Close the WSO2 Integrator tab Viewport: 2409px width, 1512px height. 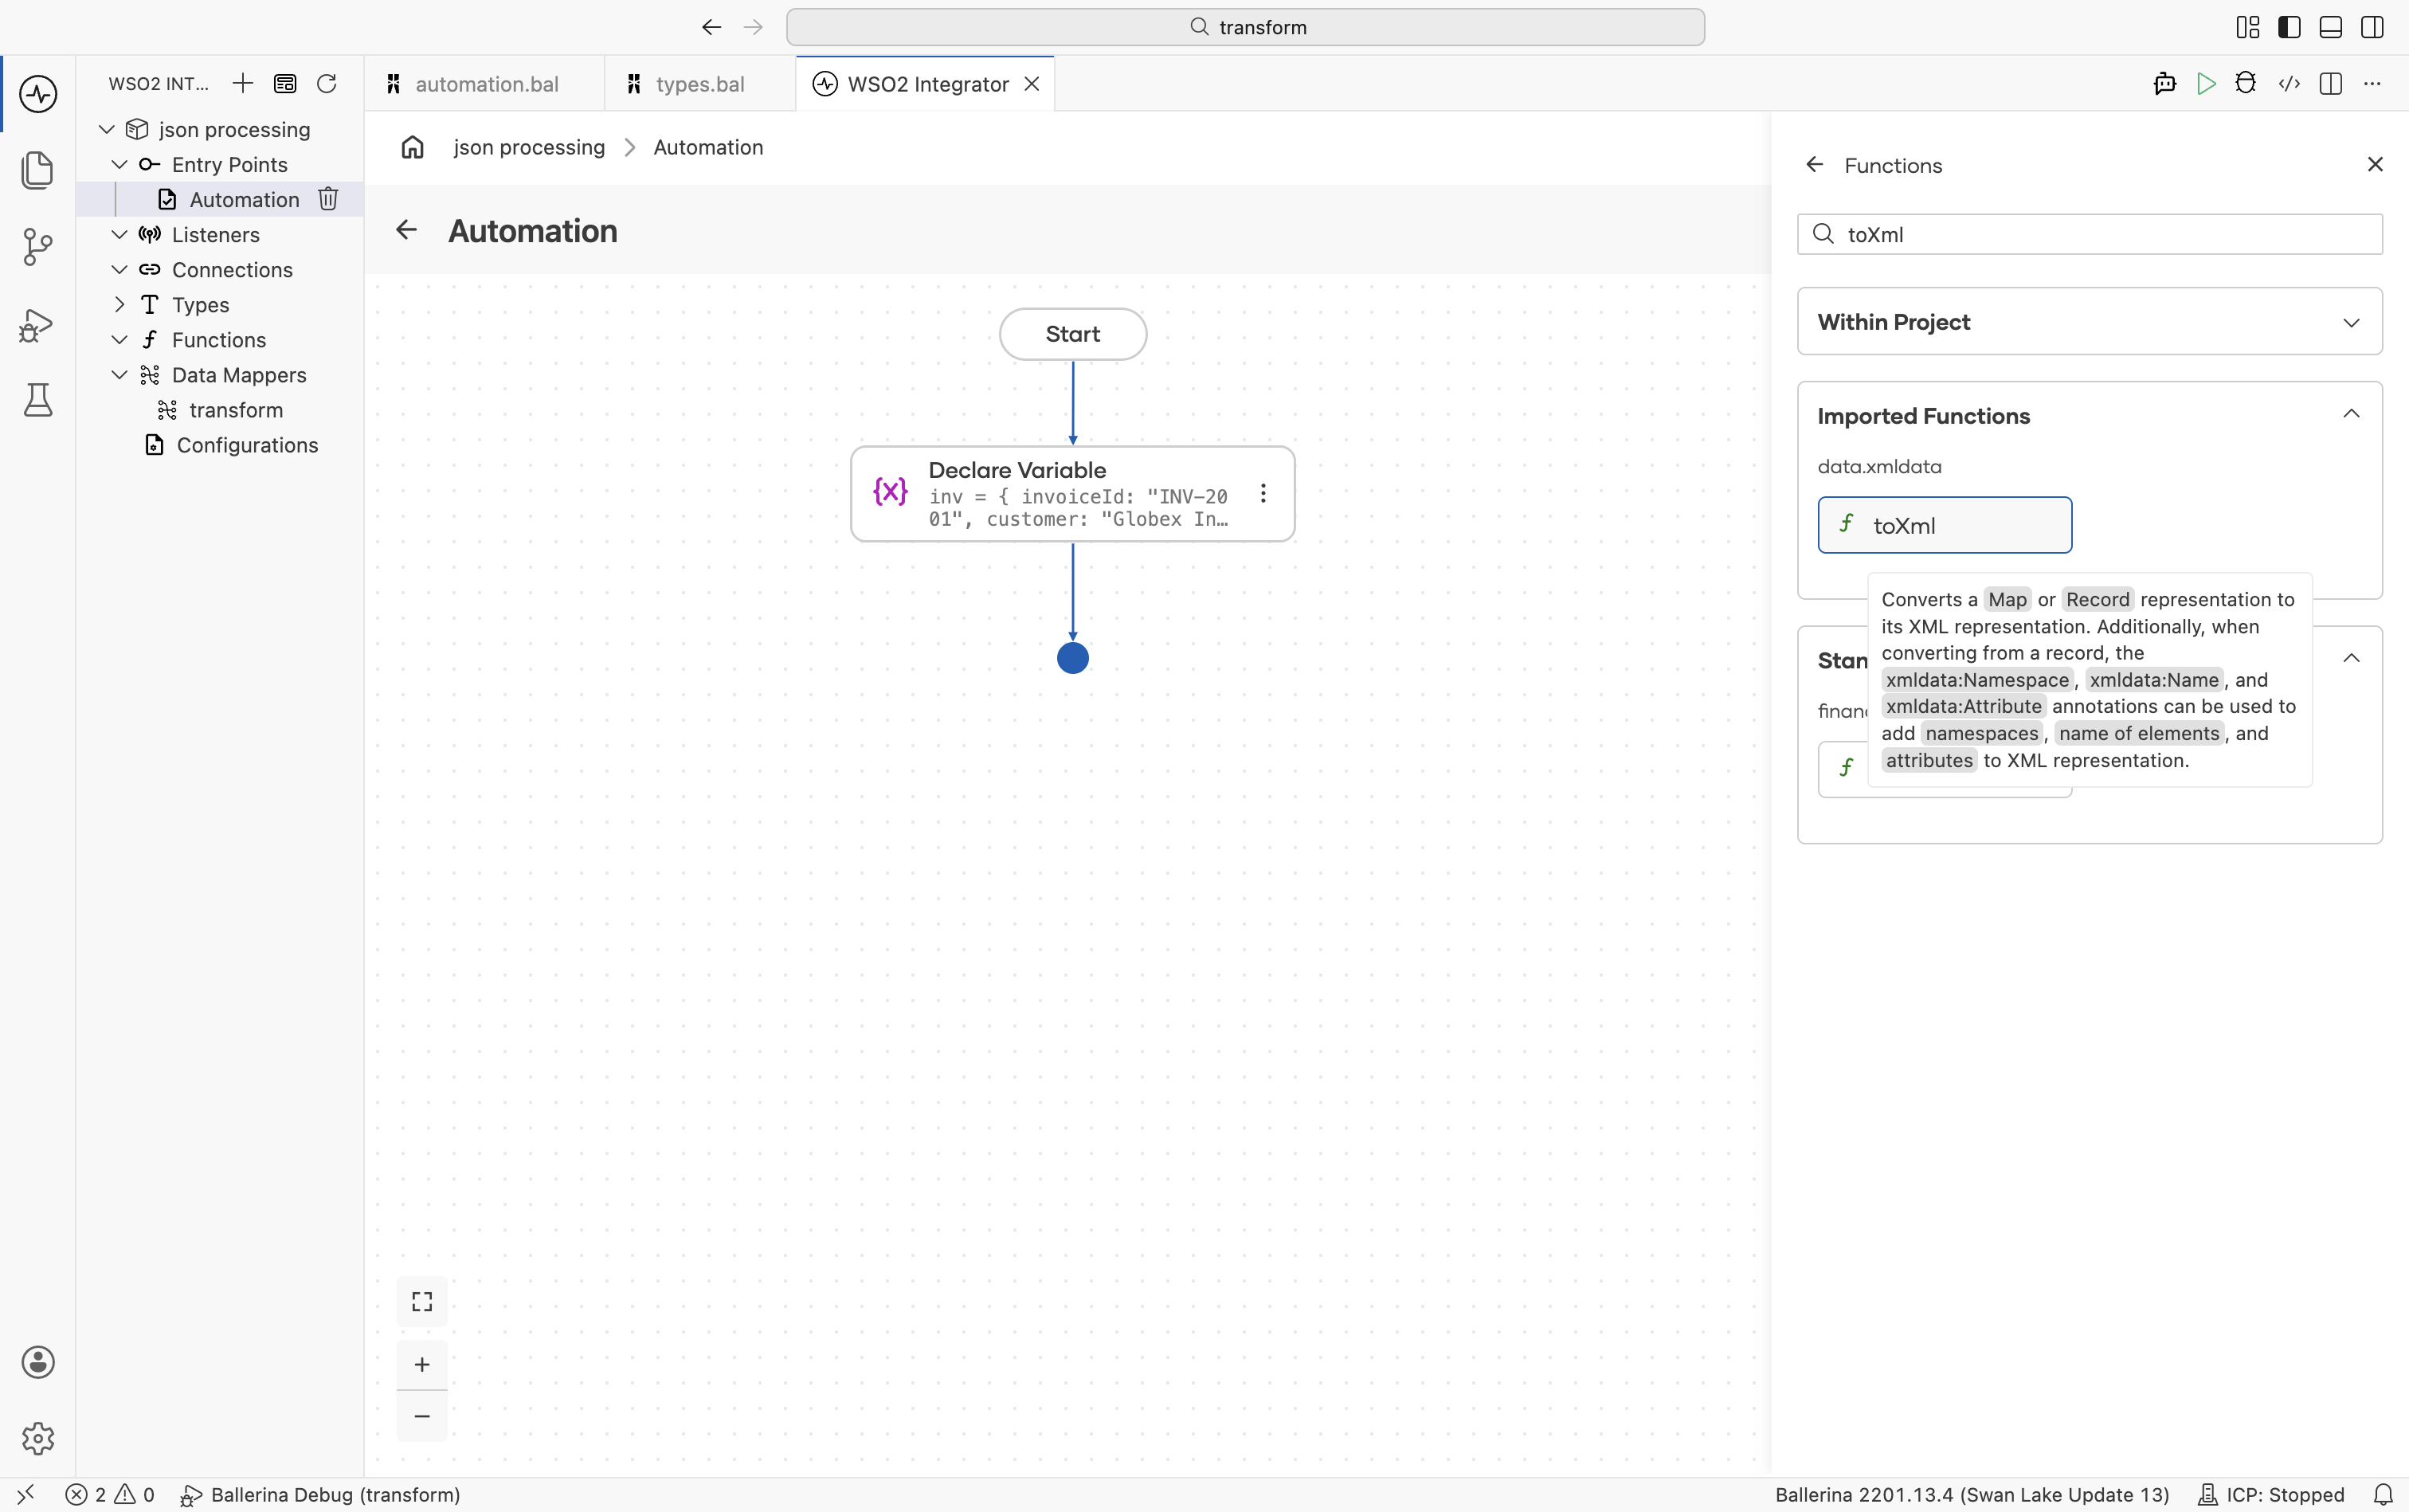1032,84
